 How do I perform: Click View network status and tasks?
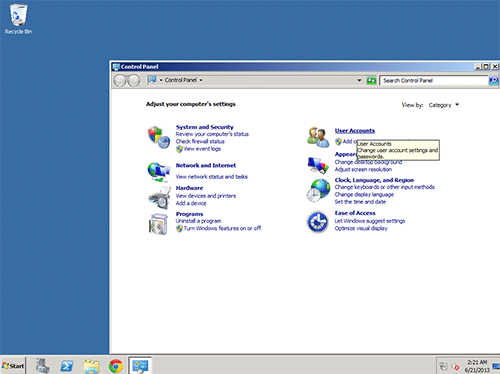[x=211, y=177]
